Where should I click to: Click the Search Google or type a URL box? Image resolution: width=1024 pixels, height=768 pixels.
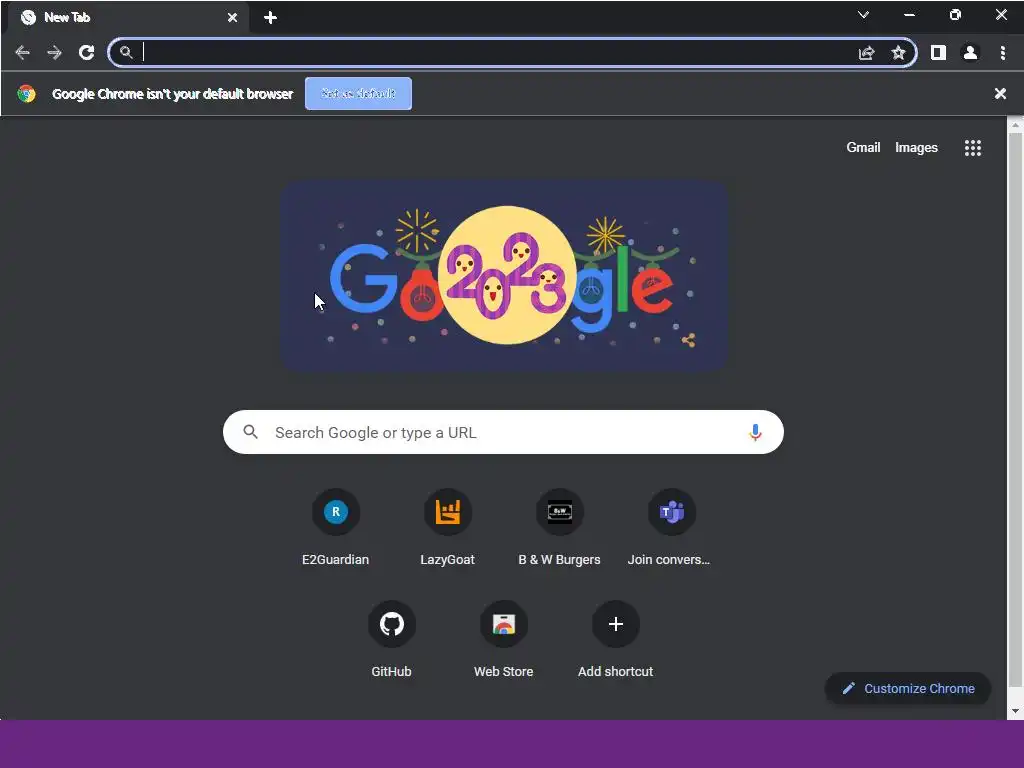click(503, 432)
